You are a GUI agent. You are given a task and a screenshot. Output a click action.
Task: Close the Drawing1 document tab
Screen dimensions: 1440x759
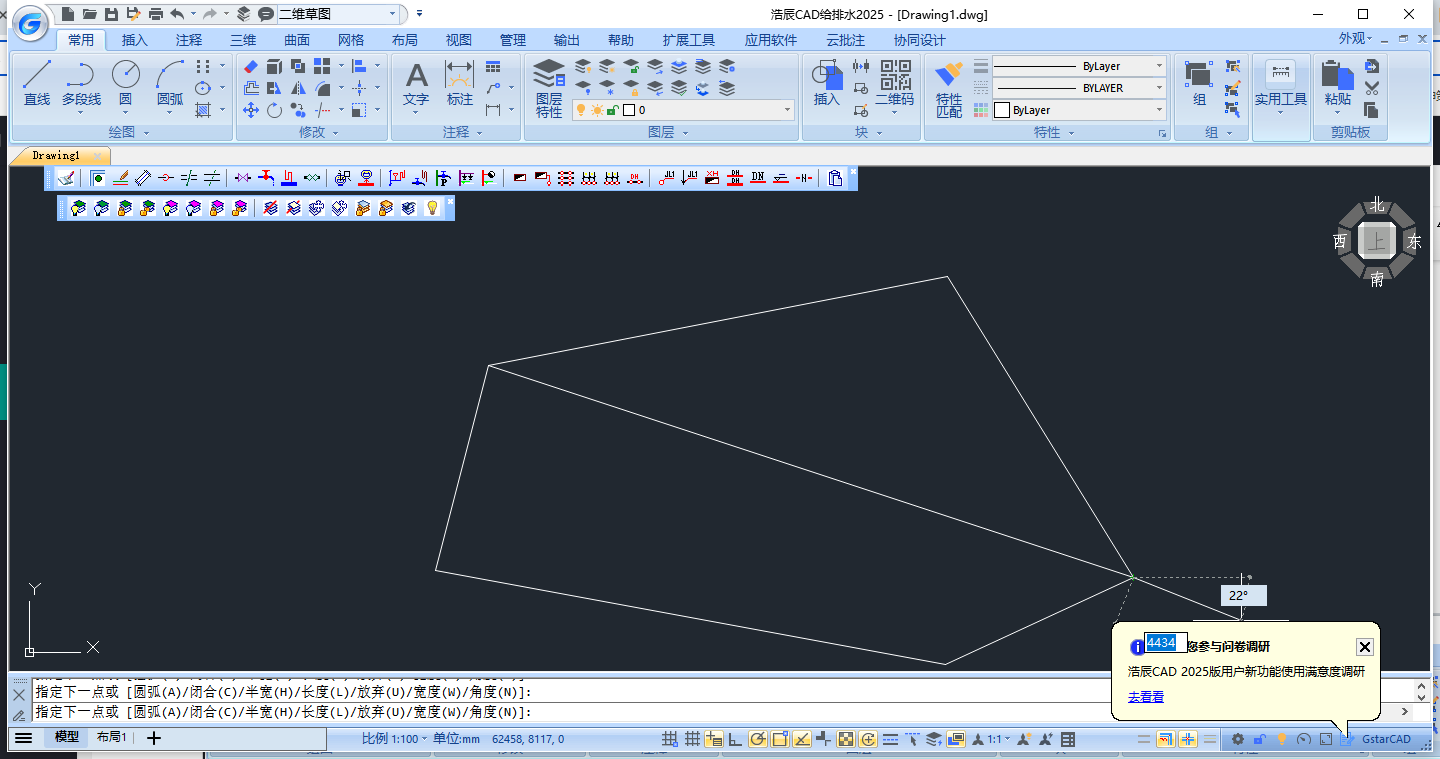tap(98, 156)
